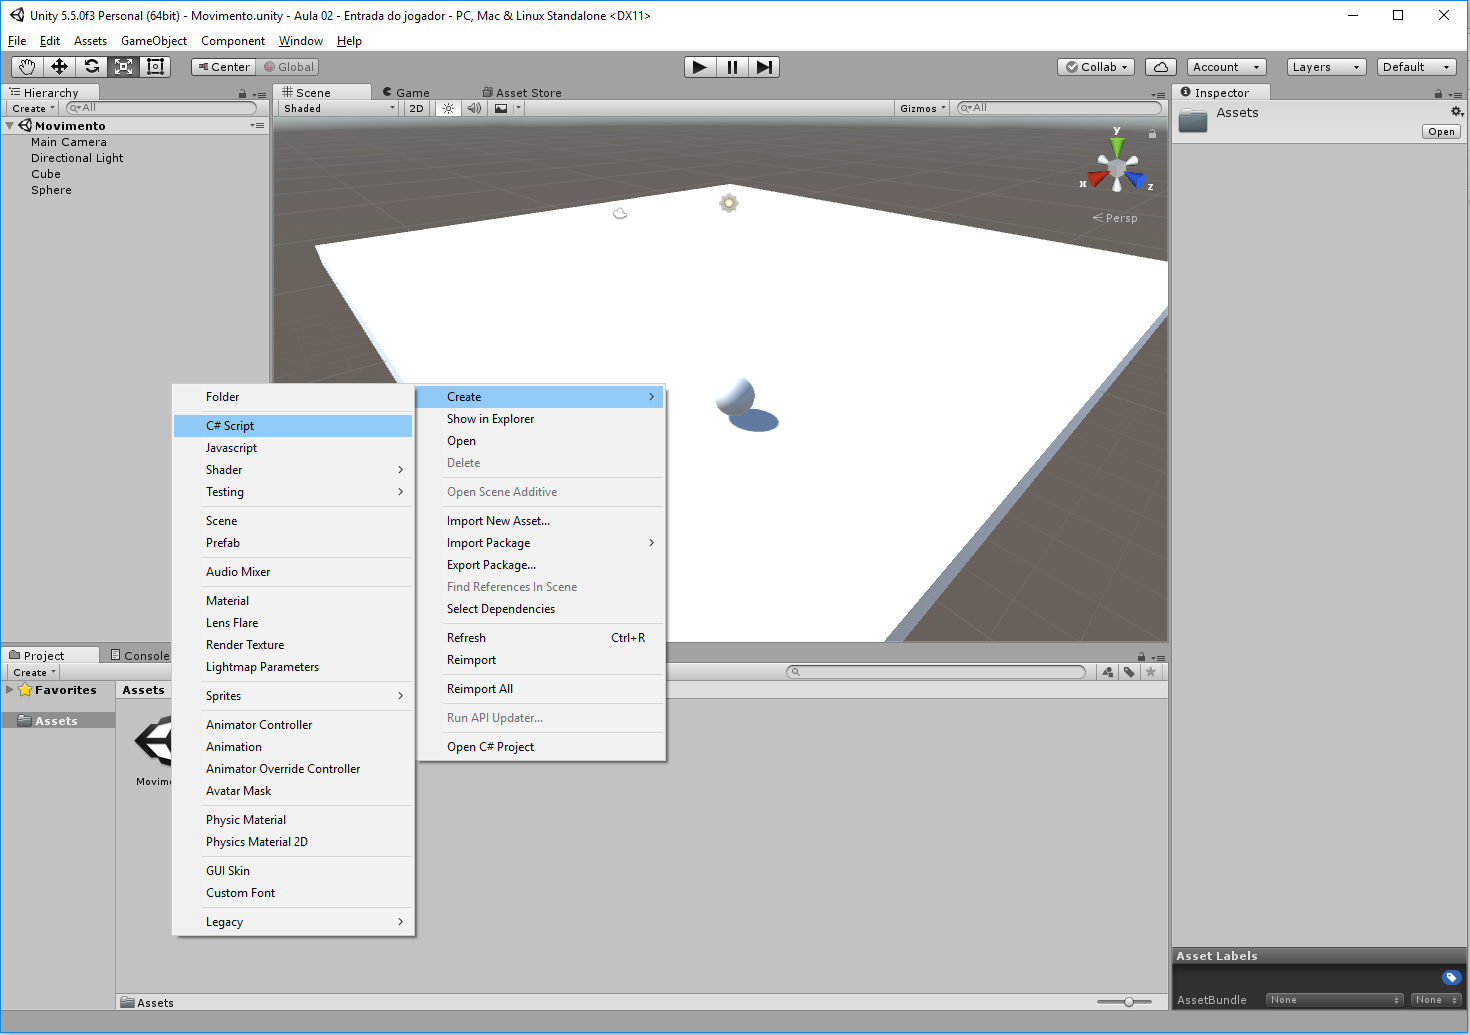Toggle Center pivot mode
1470x1035 pixels.
pyautogui.click(x=224, y=67)
